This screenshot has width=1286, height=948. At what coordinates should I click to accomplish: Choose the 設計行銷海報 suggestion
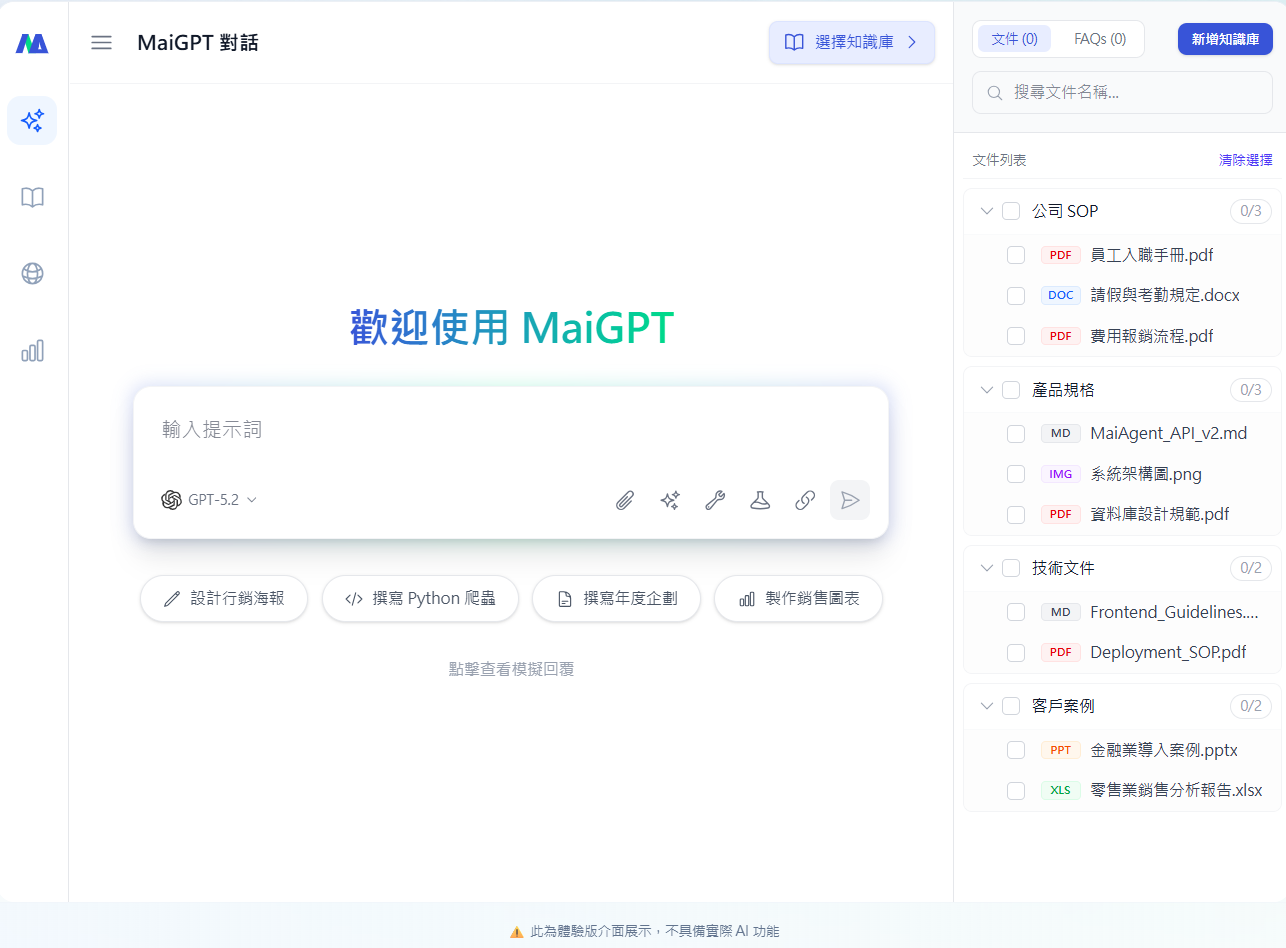coord(224,598)
